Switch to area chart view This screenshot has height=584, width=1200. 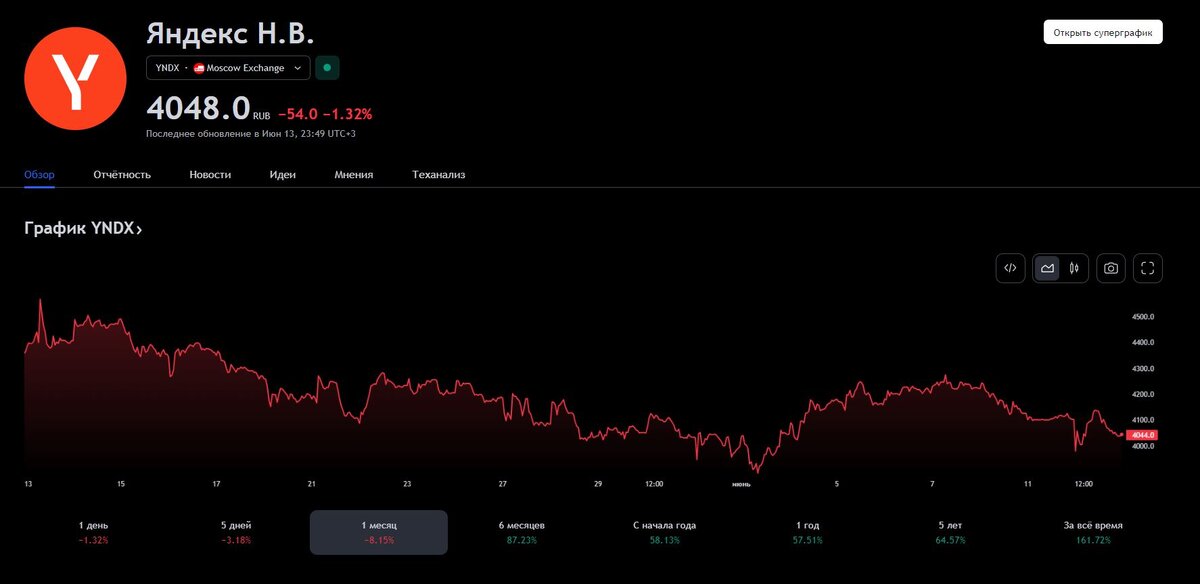point(1048,268)
